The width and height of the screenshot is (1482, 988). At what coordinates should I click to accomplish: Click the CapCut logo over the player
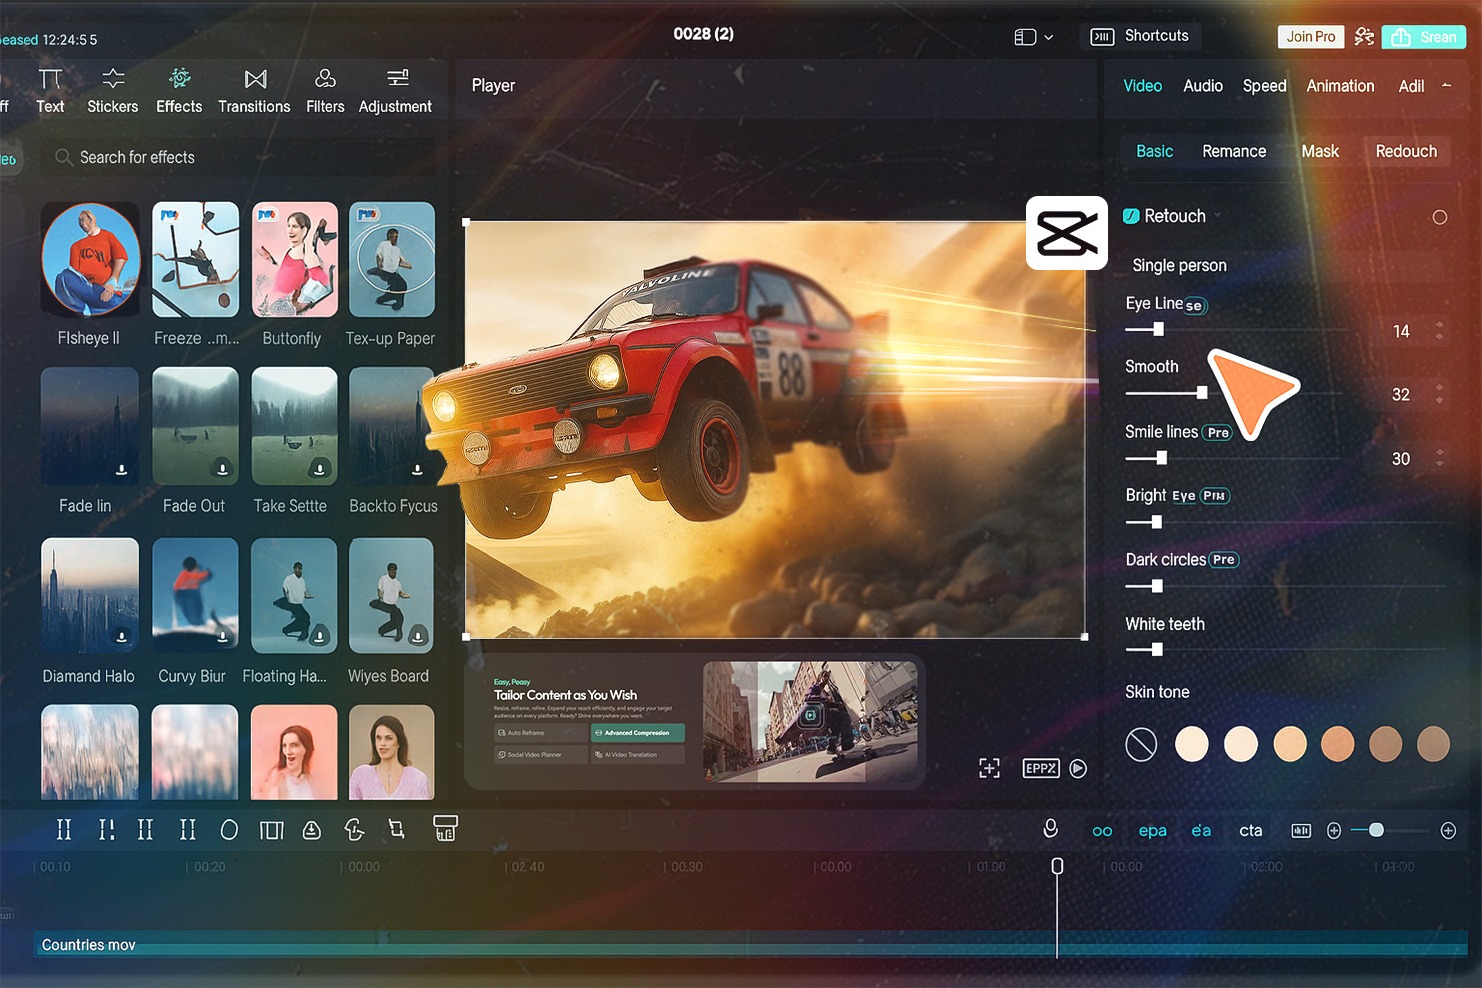tap(1066, 233)
